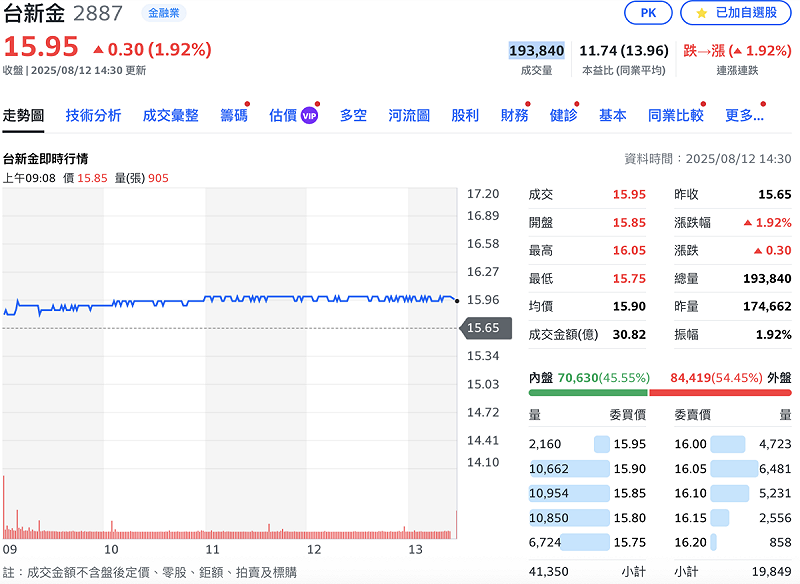This screenshot has height=584, width=800.
Task: Open the 技術分析 tab
Action: tap(93, 116)
